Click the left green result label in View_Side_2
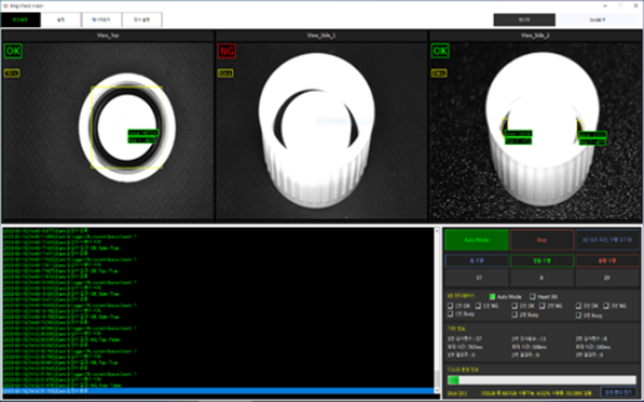Image resolution: width=644 pixels, height=402 pixels. point(518,138)
